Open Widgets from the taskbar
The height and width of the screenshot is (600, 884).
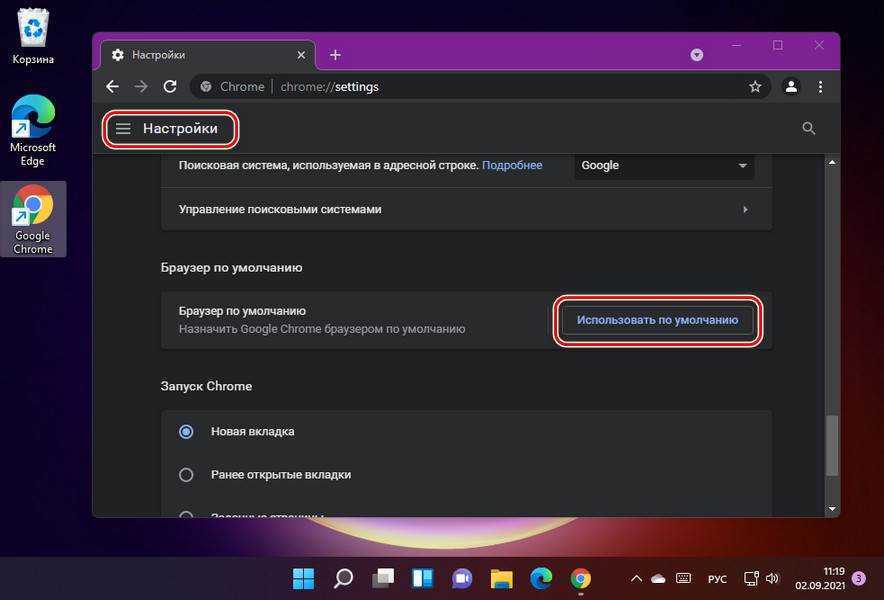(422, 579)
